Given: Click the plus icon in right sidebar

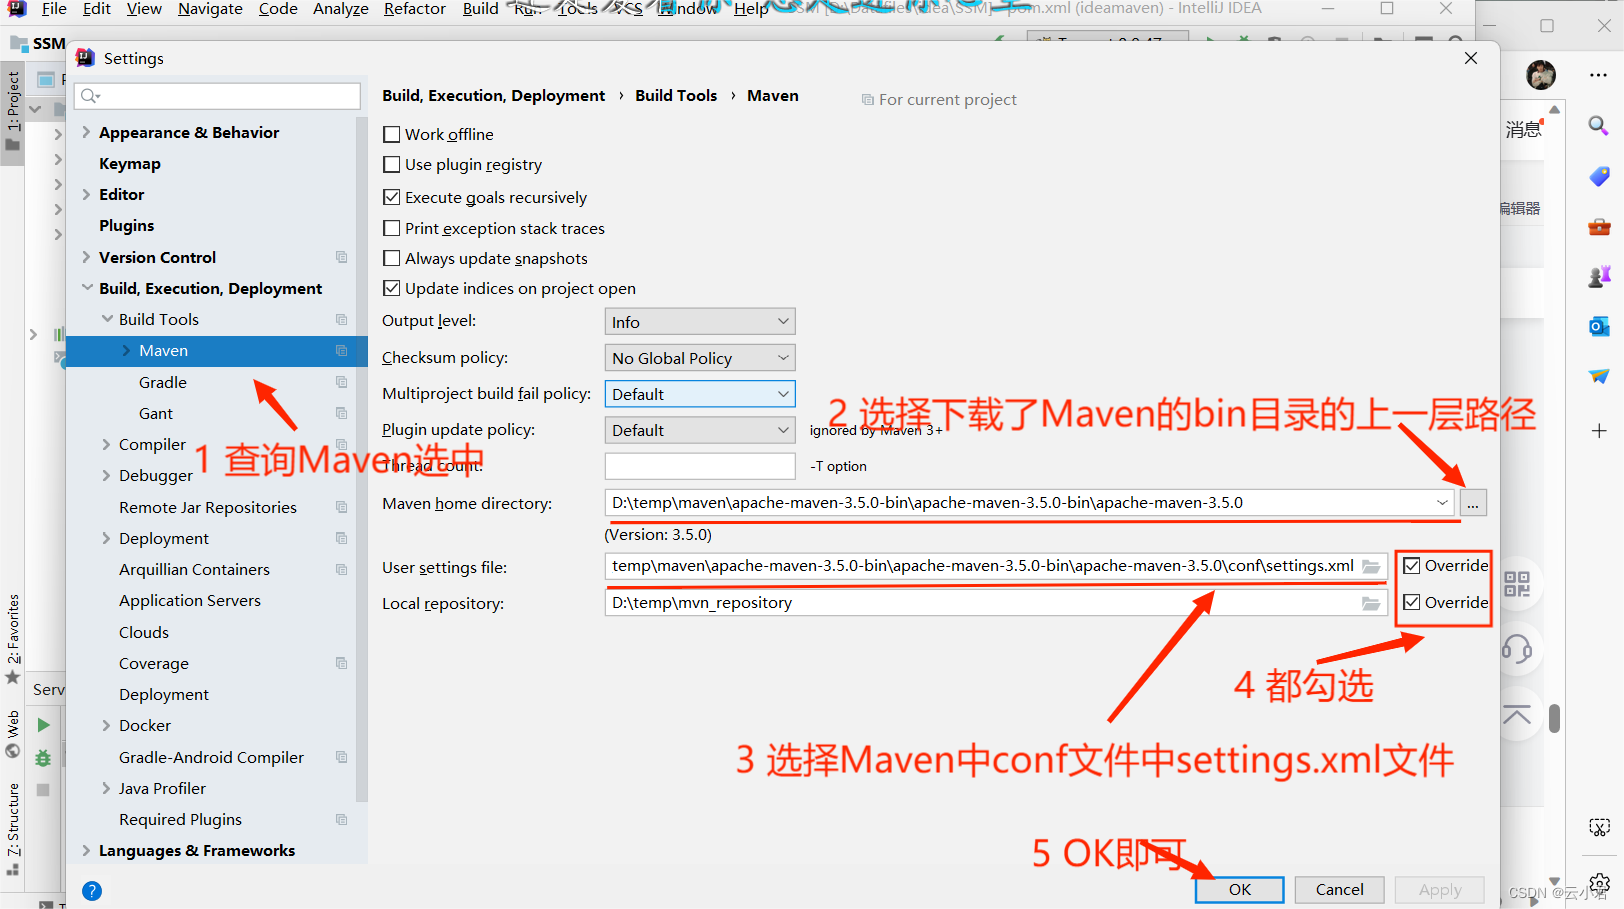Looking at the screenshot, I should pyautogui.click(x=1599, y=431).
